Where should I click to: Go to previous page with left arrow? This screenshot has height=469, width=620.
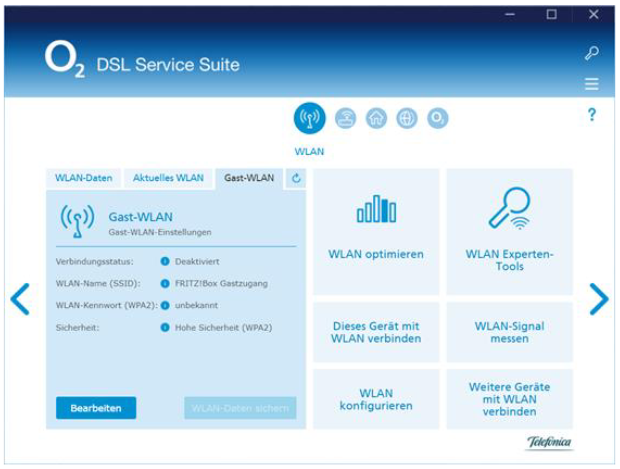pos(20,299)
